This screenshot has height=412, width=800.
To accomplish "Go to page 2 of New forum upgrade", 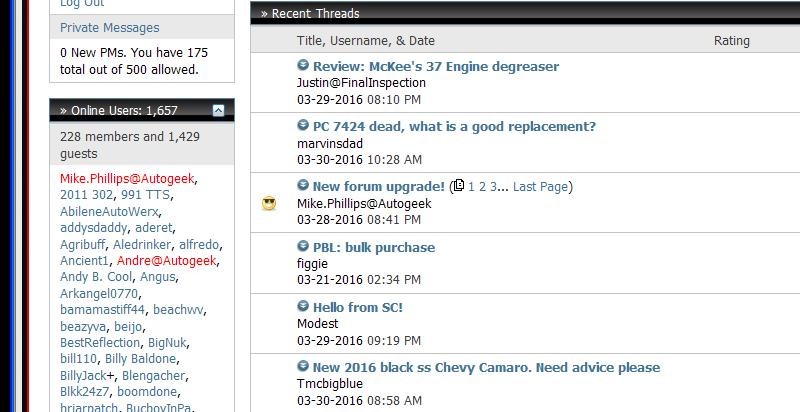I will point(482,187).
